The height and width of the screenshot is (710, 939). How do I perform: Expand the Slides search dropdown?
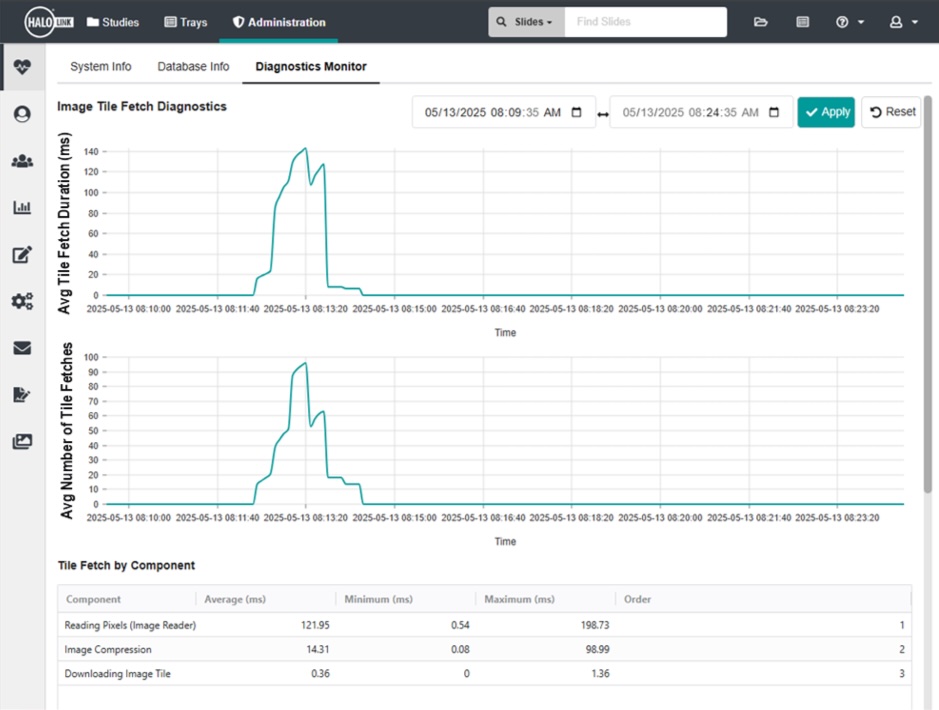click(526, 22)
